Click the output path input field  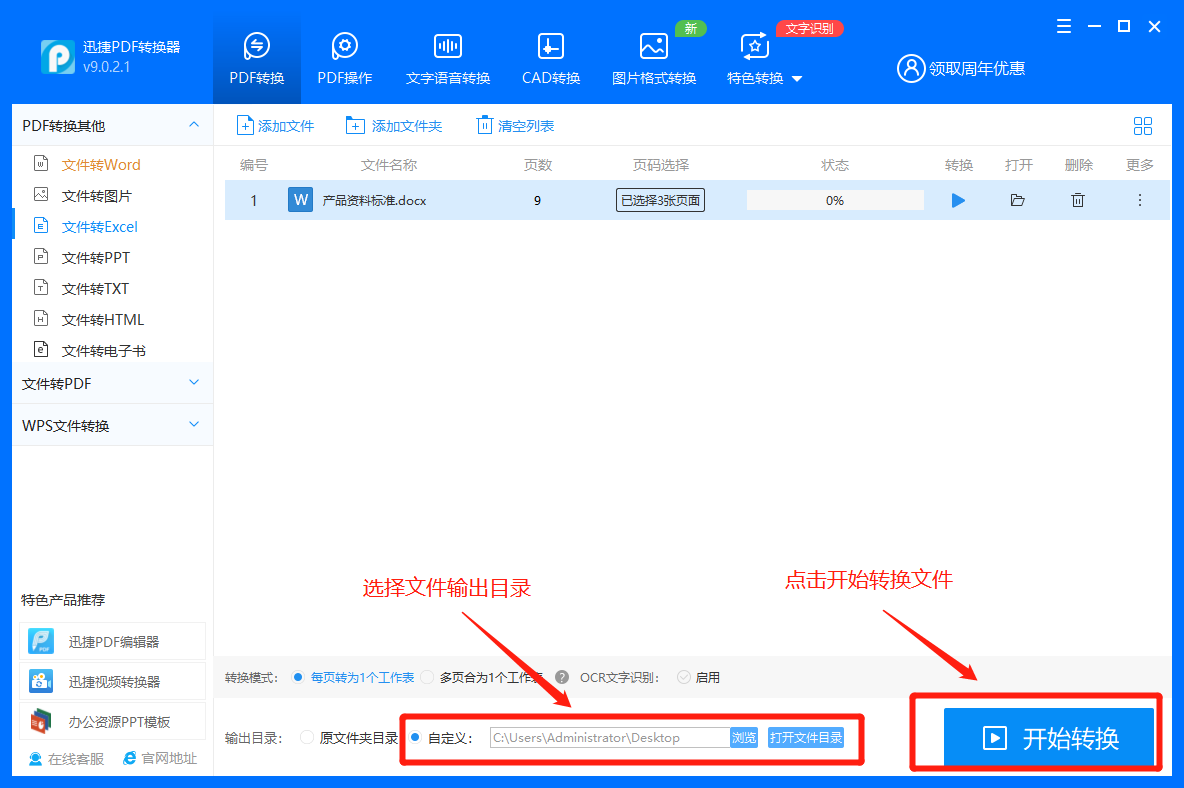(609, 737)
